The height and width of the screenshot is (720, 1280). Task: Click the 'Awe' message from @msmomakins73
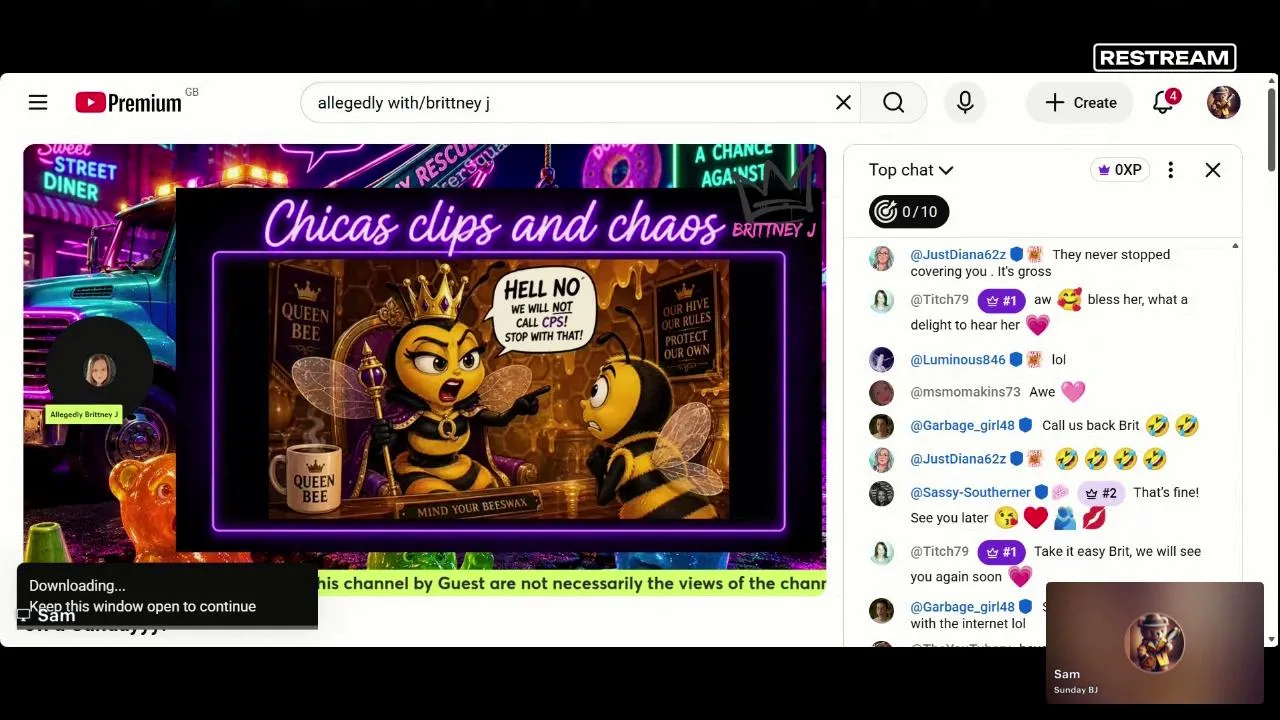click(1042, 392)
